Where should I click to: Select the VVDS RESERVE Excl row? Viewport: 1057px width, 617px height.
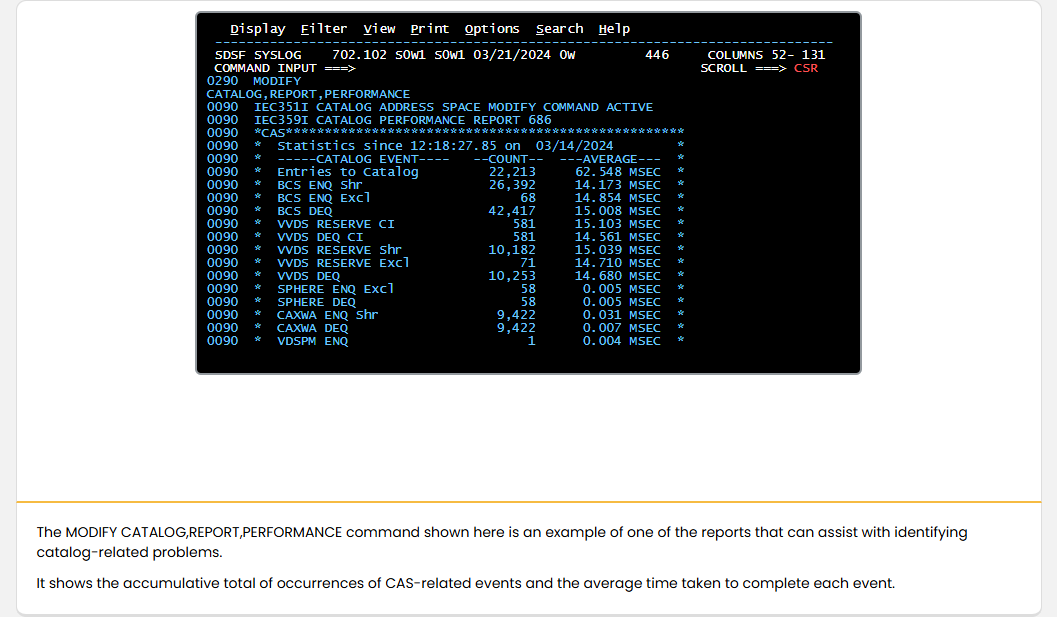[x=445, y=263]
